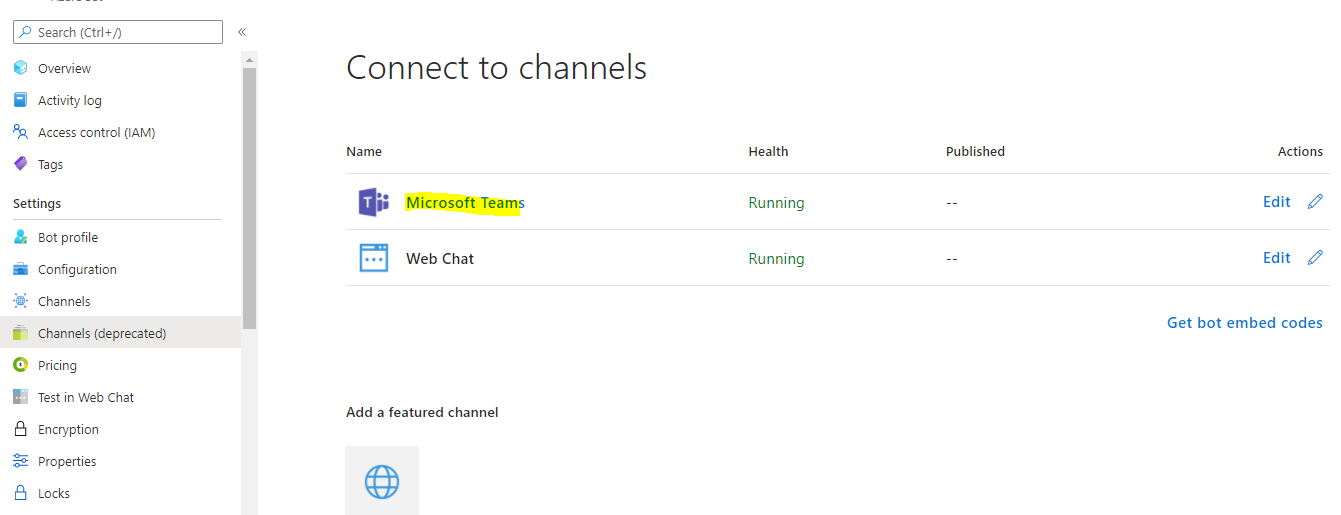Click pencil icon in Microsoft Teams row

pyautogui.click(x=1315, y=202)
